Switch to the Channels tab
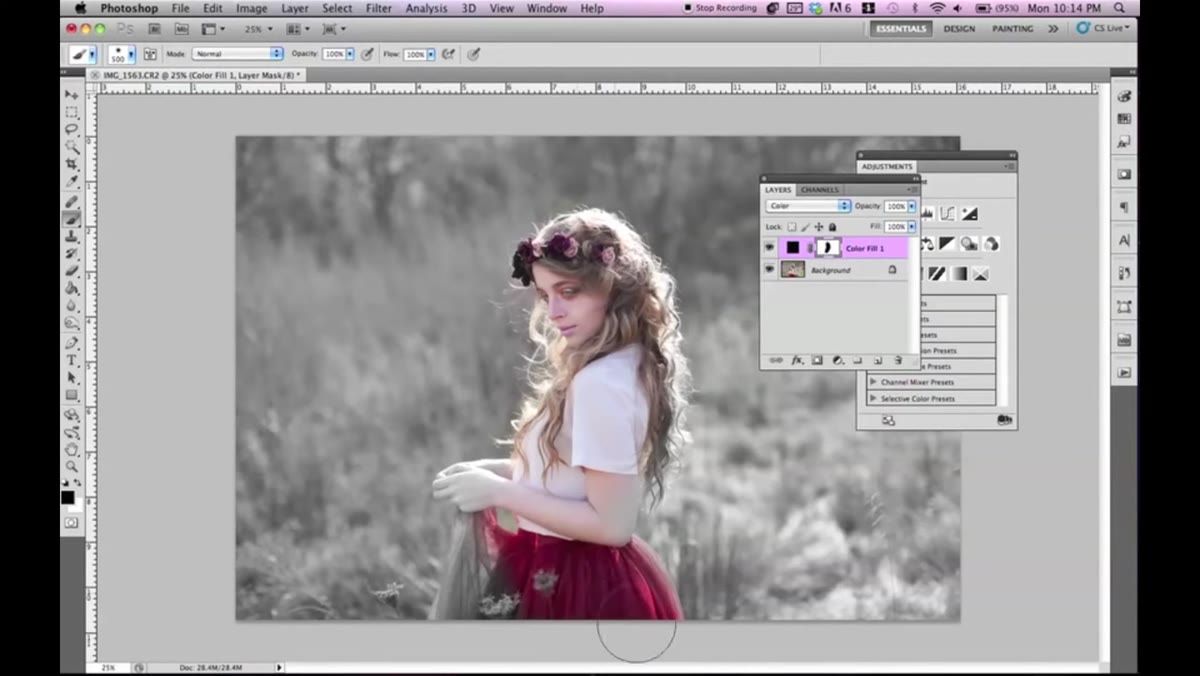1200x676 pixels. pos(820,190)
